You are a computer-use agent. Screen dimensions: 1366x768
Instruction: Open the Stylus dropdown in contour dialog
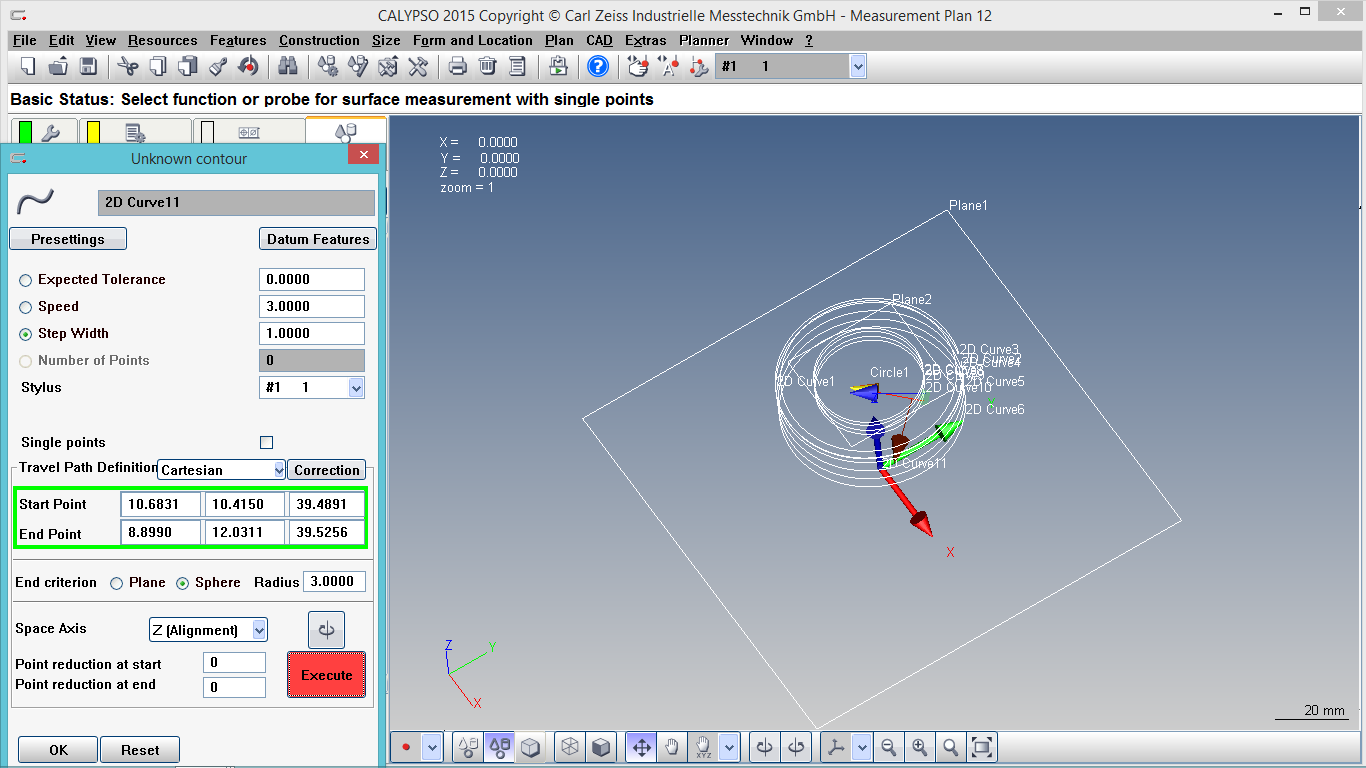[x=356, y=387]
